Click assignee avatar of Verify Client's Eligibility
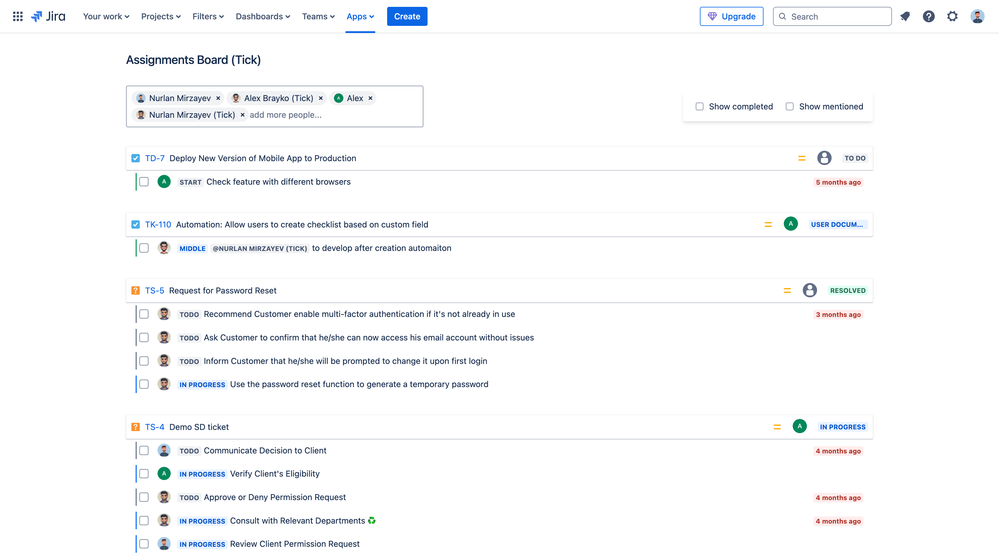This screenshot has width=999, height=556. pyautogui.click(x=164, y=473)
